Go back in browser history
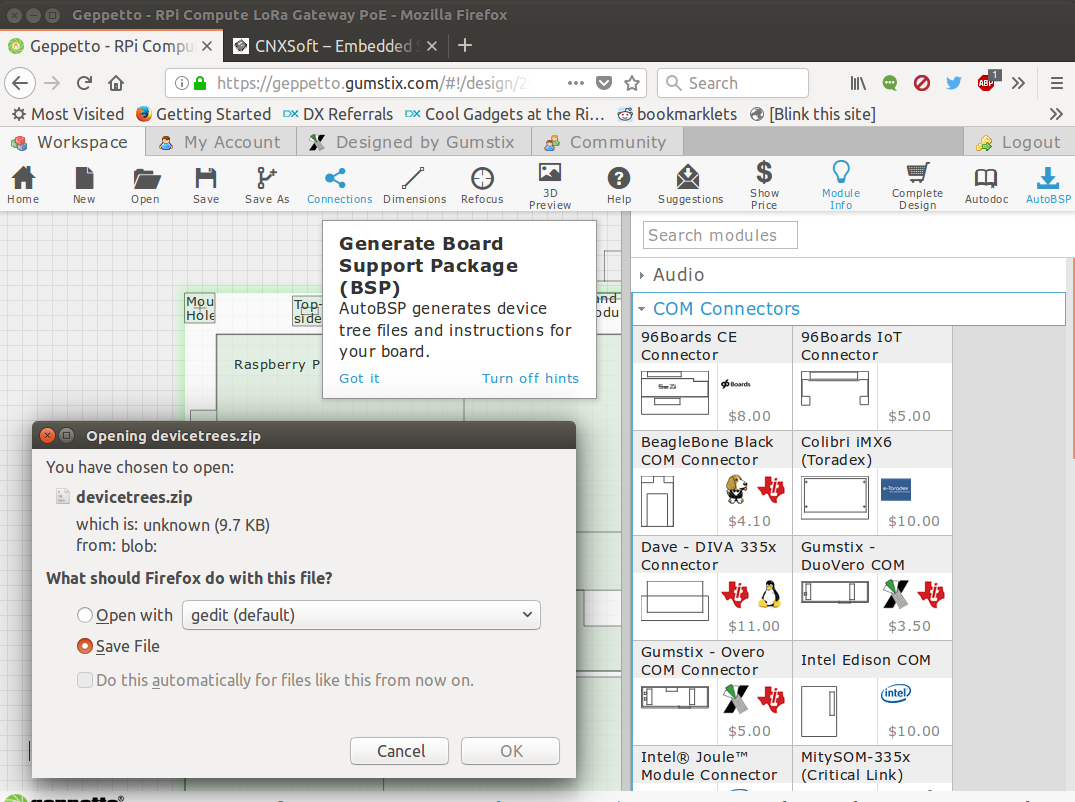Viewport: 1075px width, 802px height. 21,83
